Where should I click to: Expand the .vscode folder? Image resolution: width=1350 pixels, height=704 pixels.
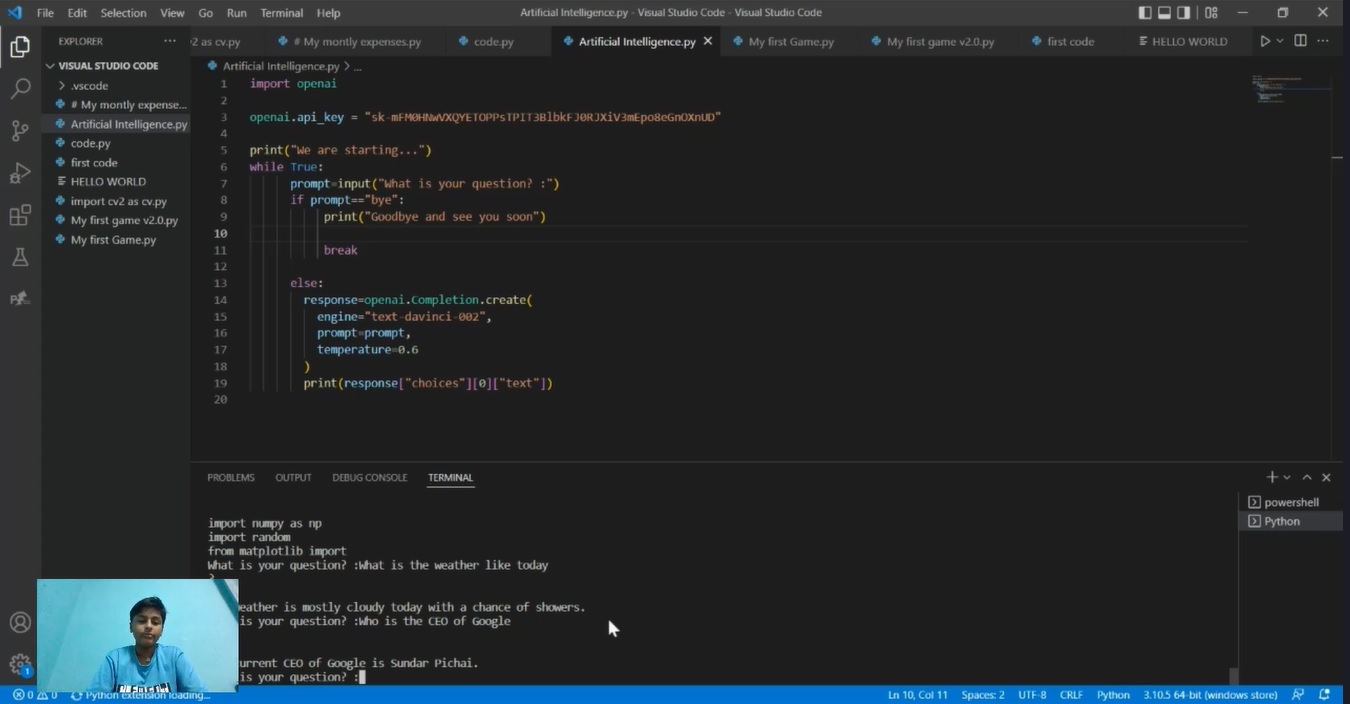point(89,86)
